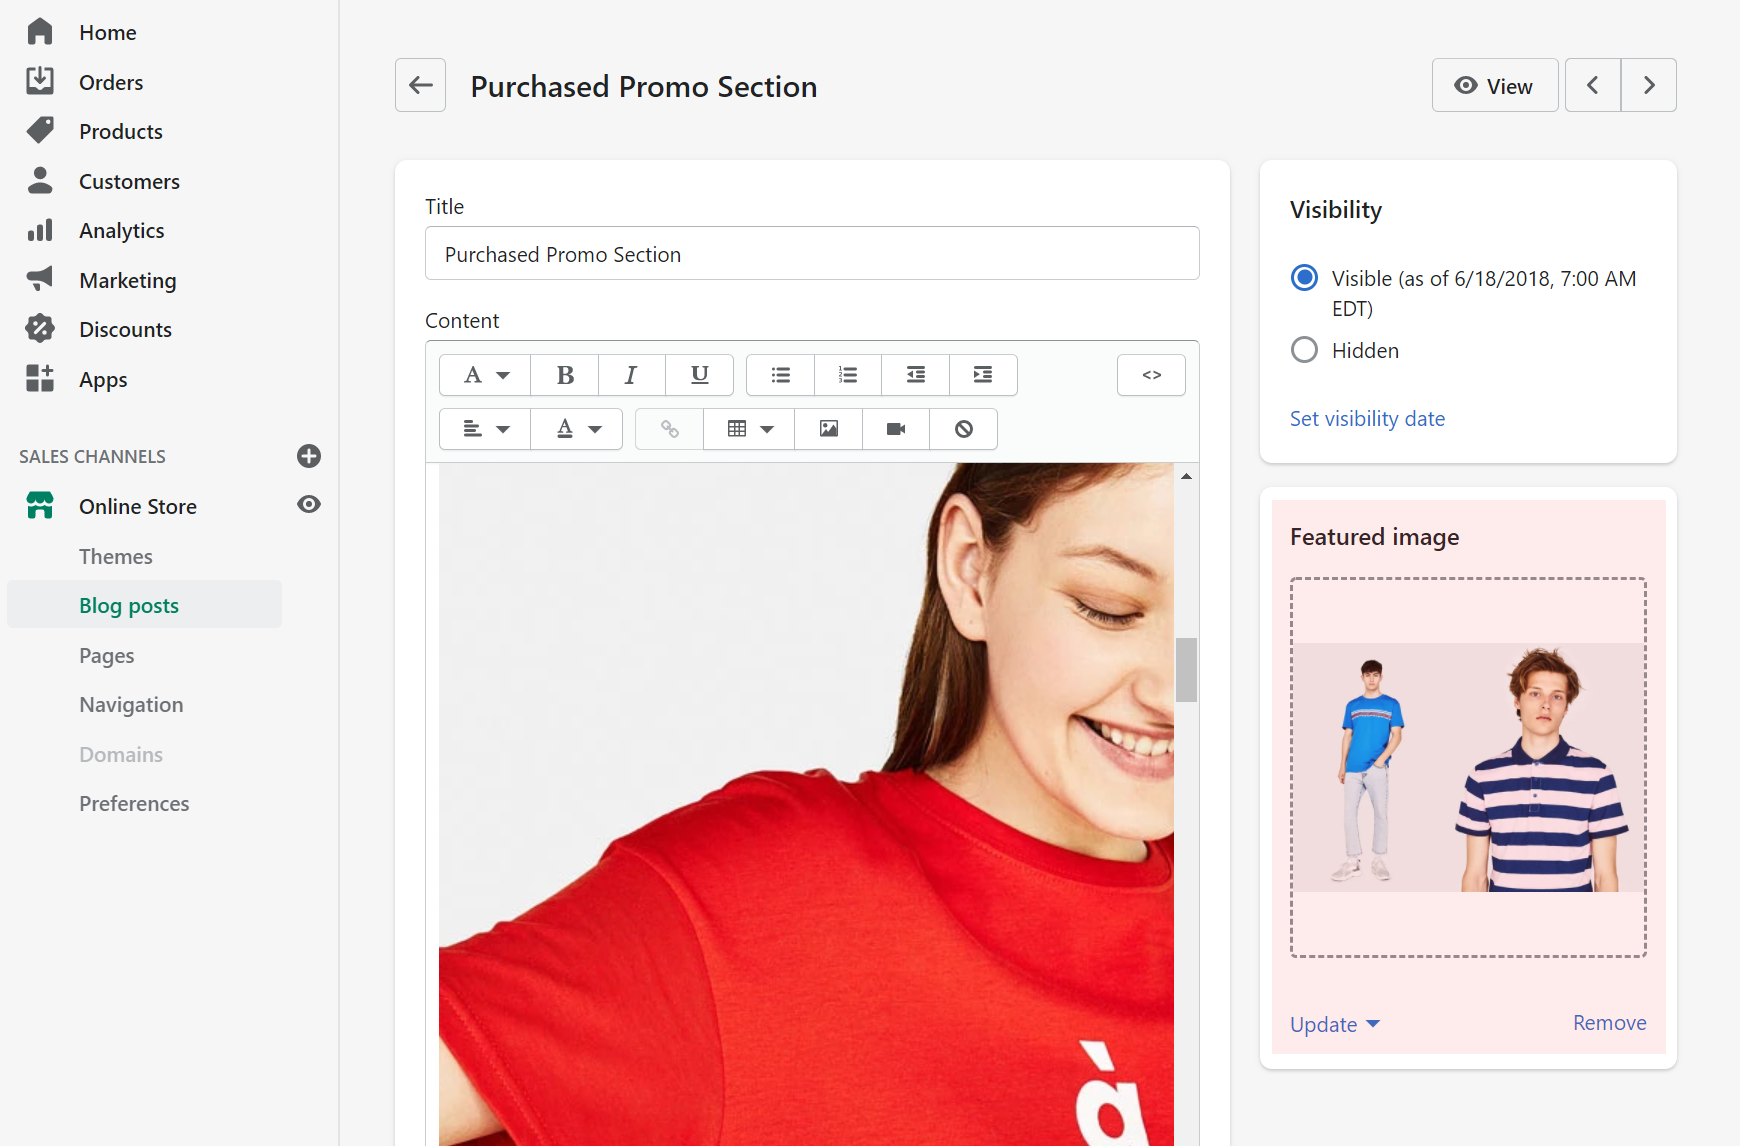Select the Hidden visibility option

(x=1304, y=350)
